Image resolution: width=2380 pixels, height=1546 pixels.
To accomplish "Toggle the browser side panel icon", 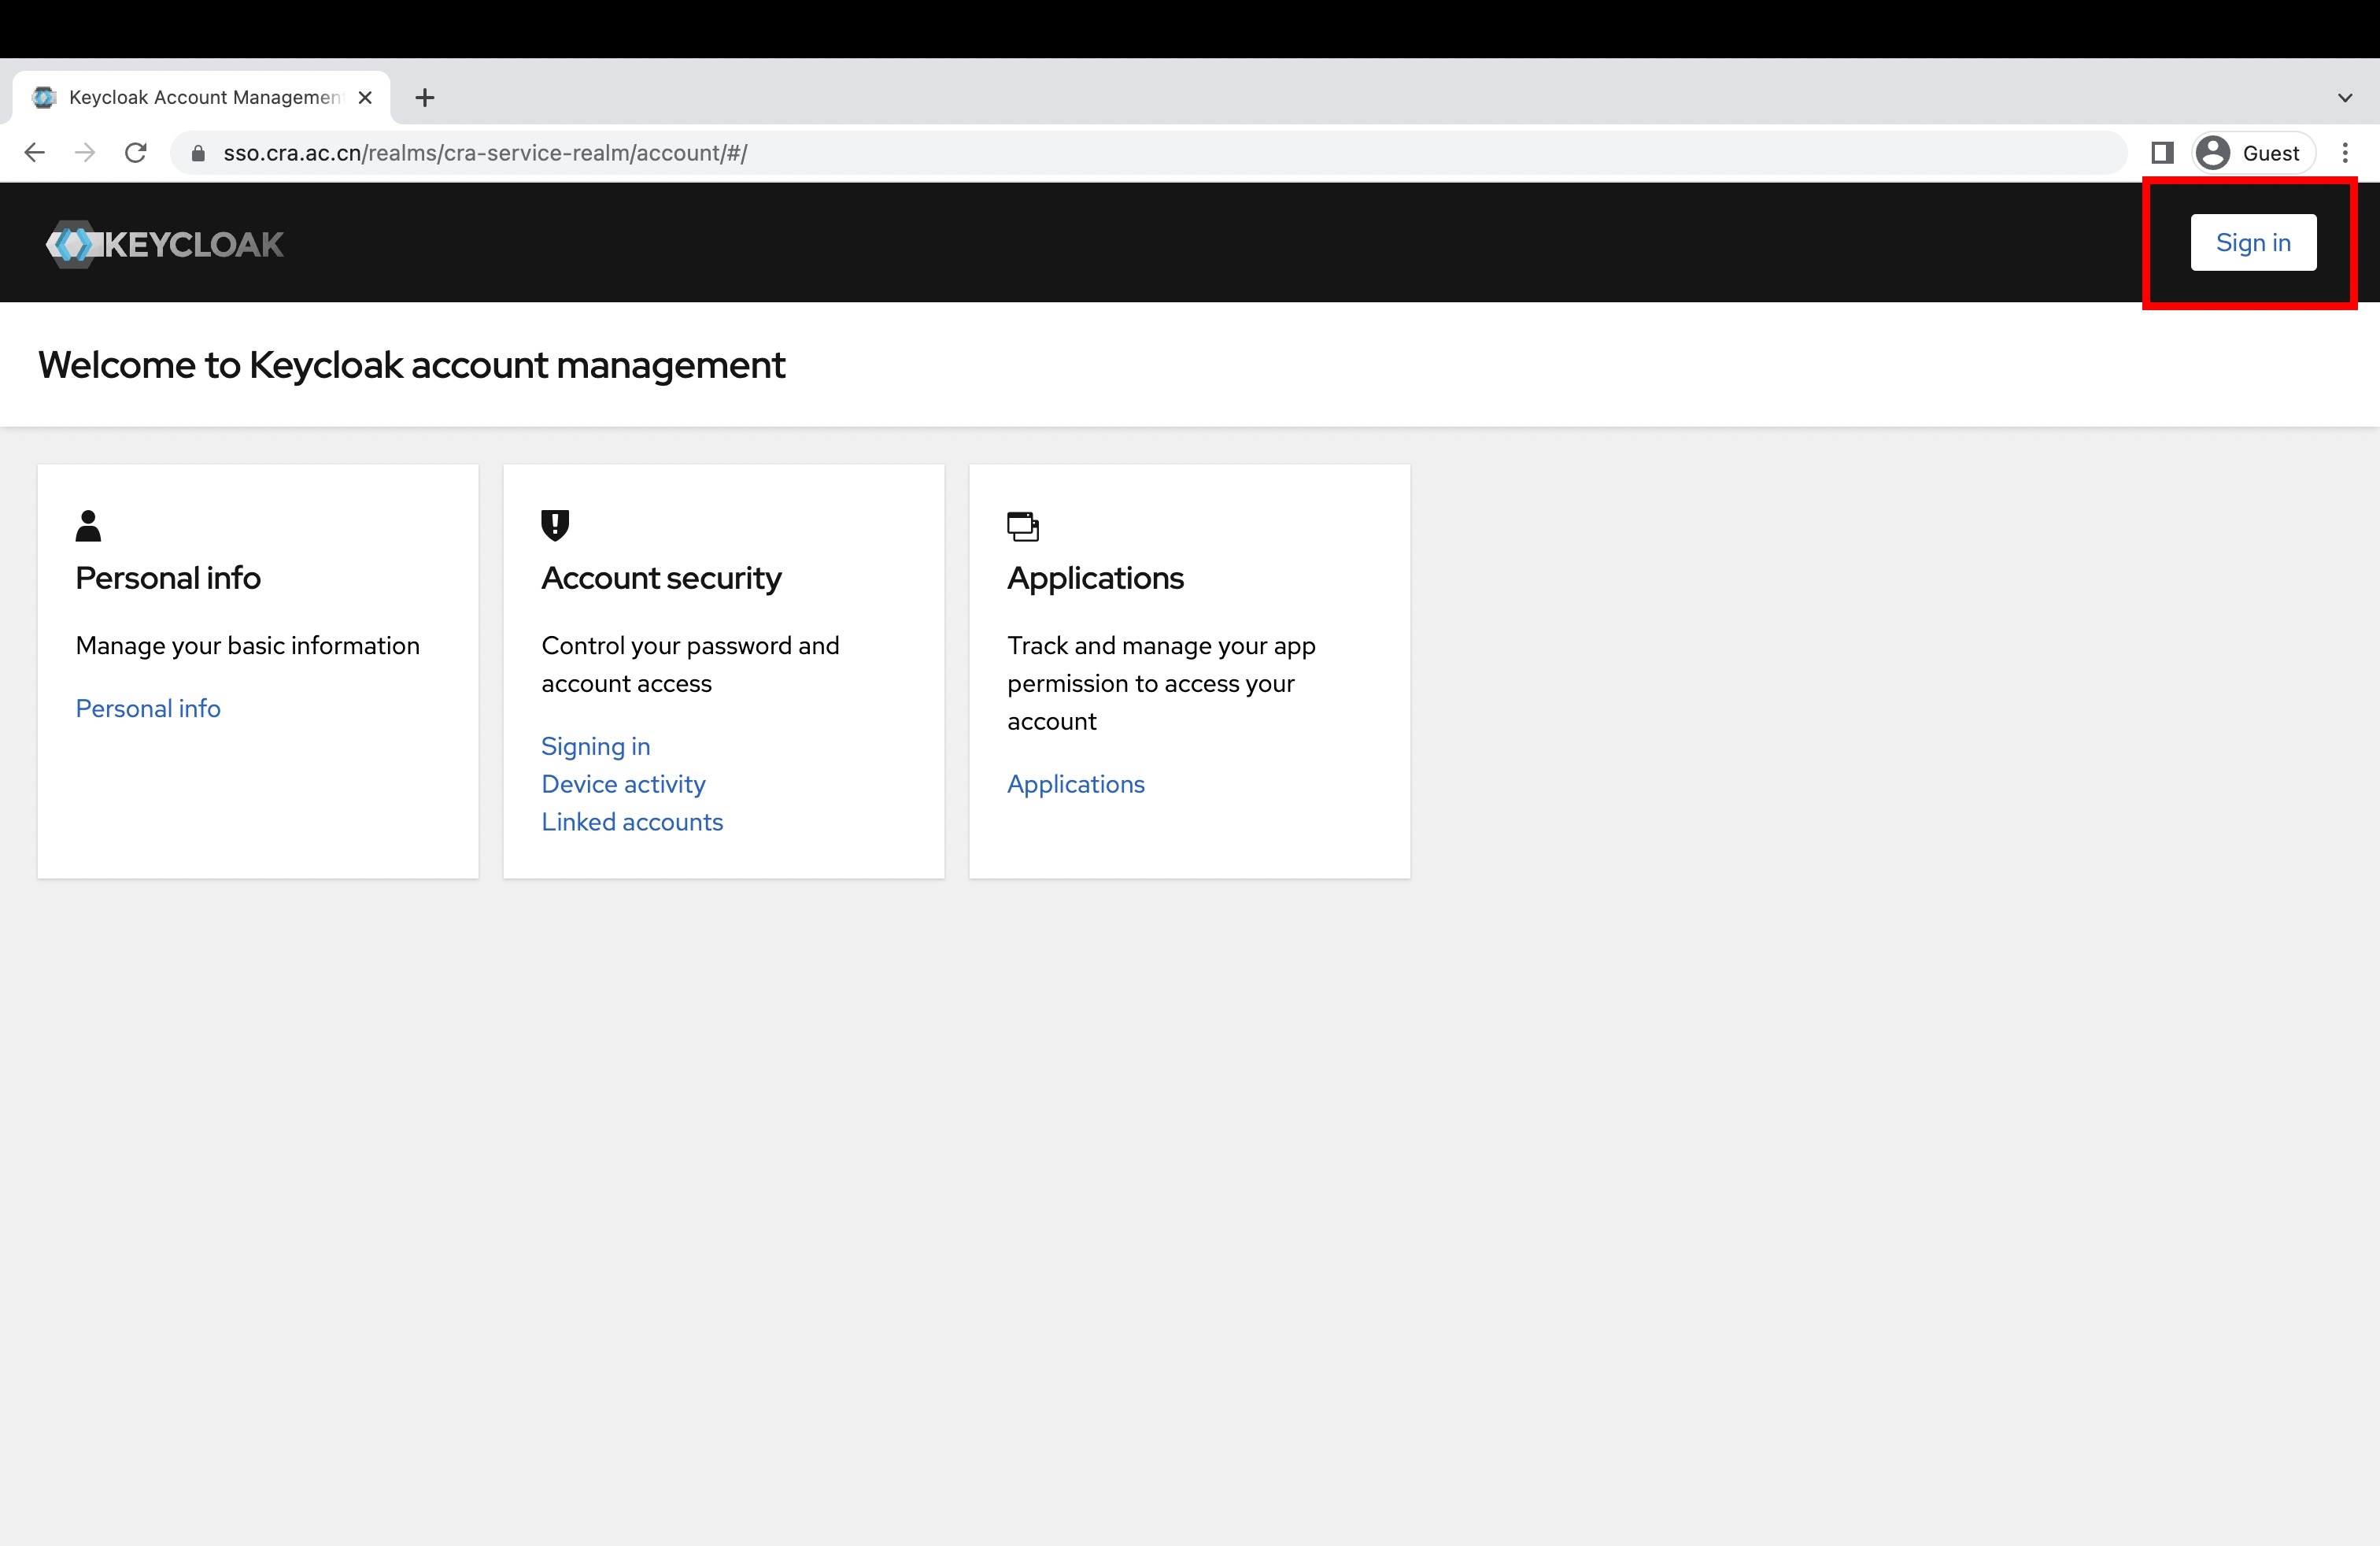I will tap(2162, 153).
